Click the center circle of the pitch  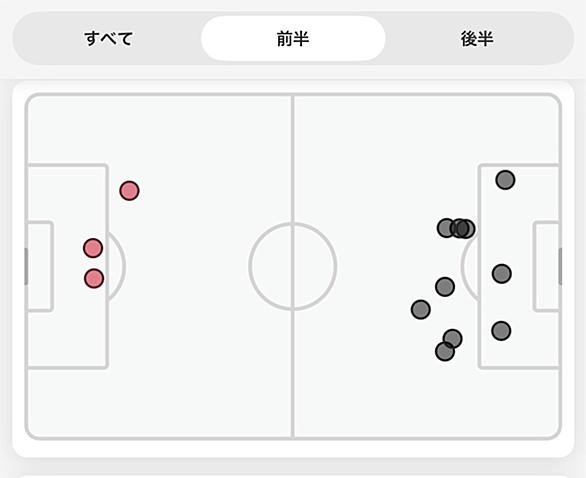293,266
